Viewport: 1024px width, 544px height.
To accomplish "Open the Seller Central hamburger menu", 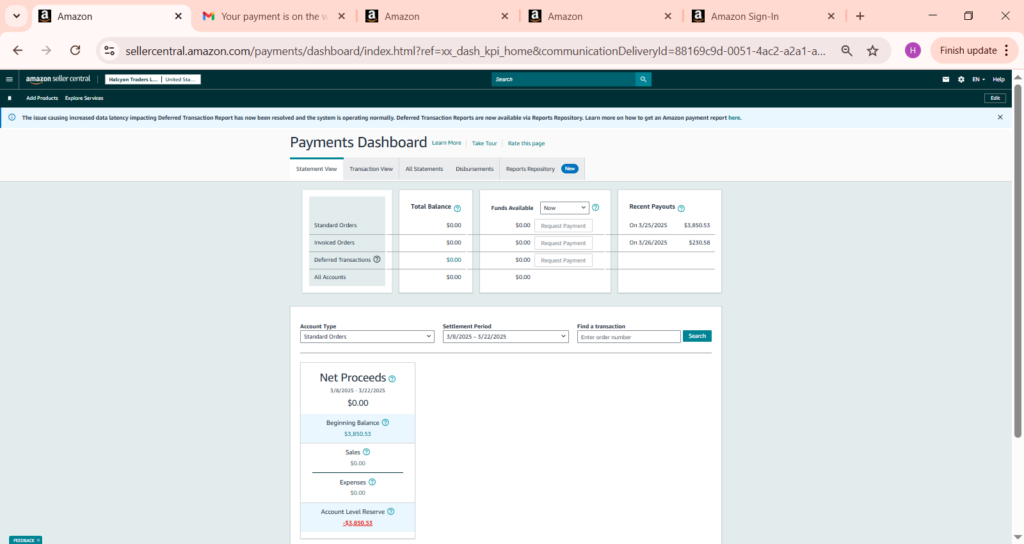I will point(9,79).
